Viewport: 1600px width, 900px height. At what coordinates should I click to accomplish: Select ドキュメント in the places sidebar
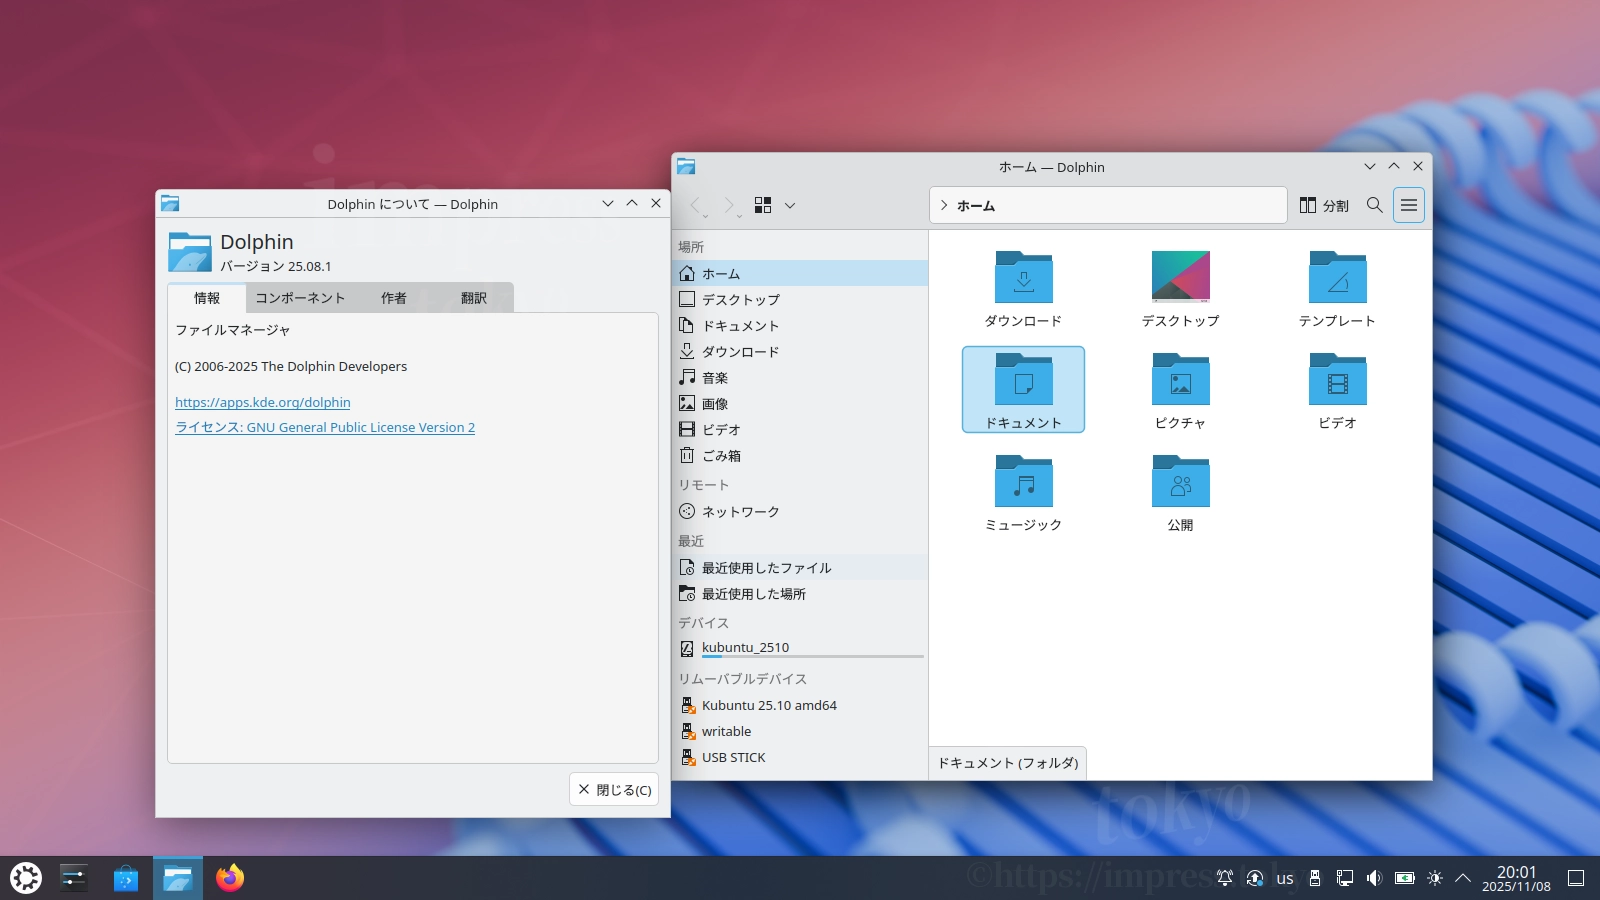pos(800,325)
